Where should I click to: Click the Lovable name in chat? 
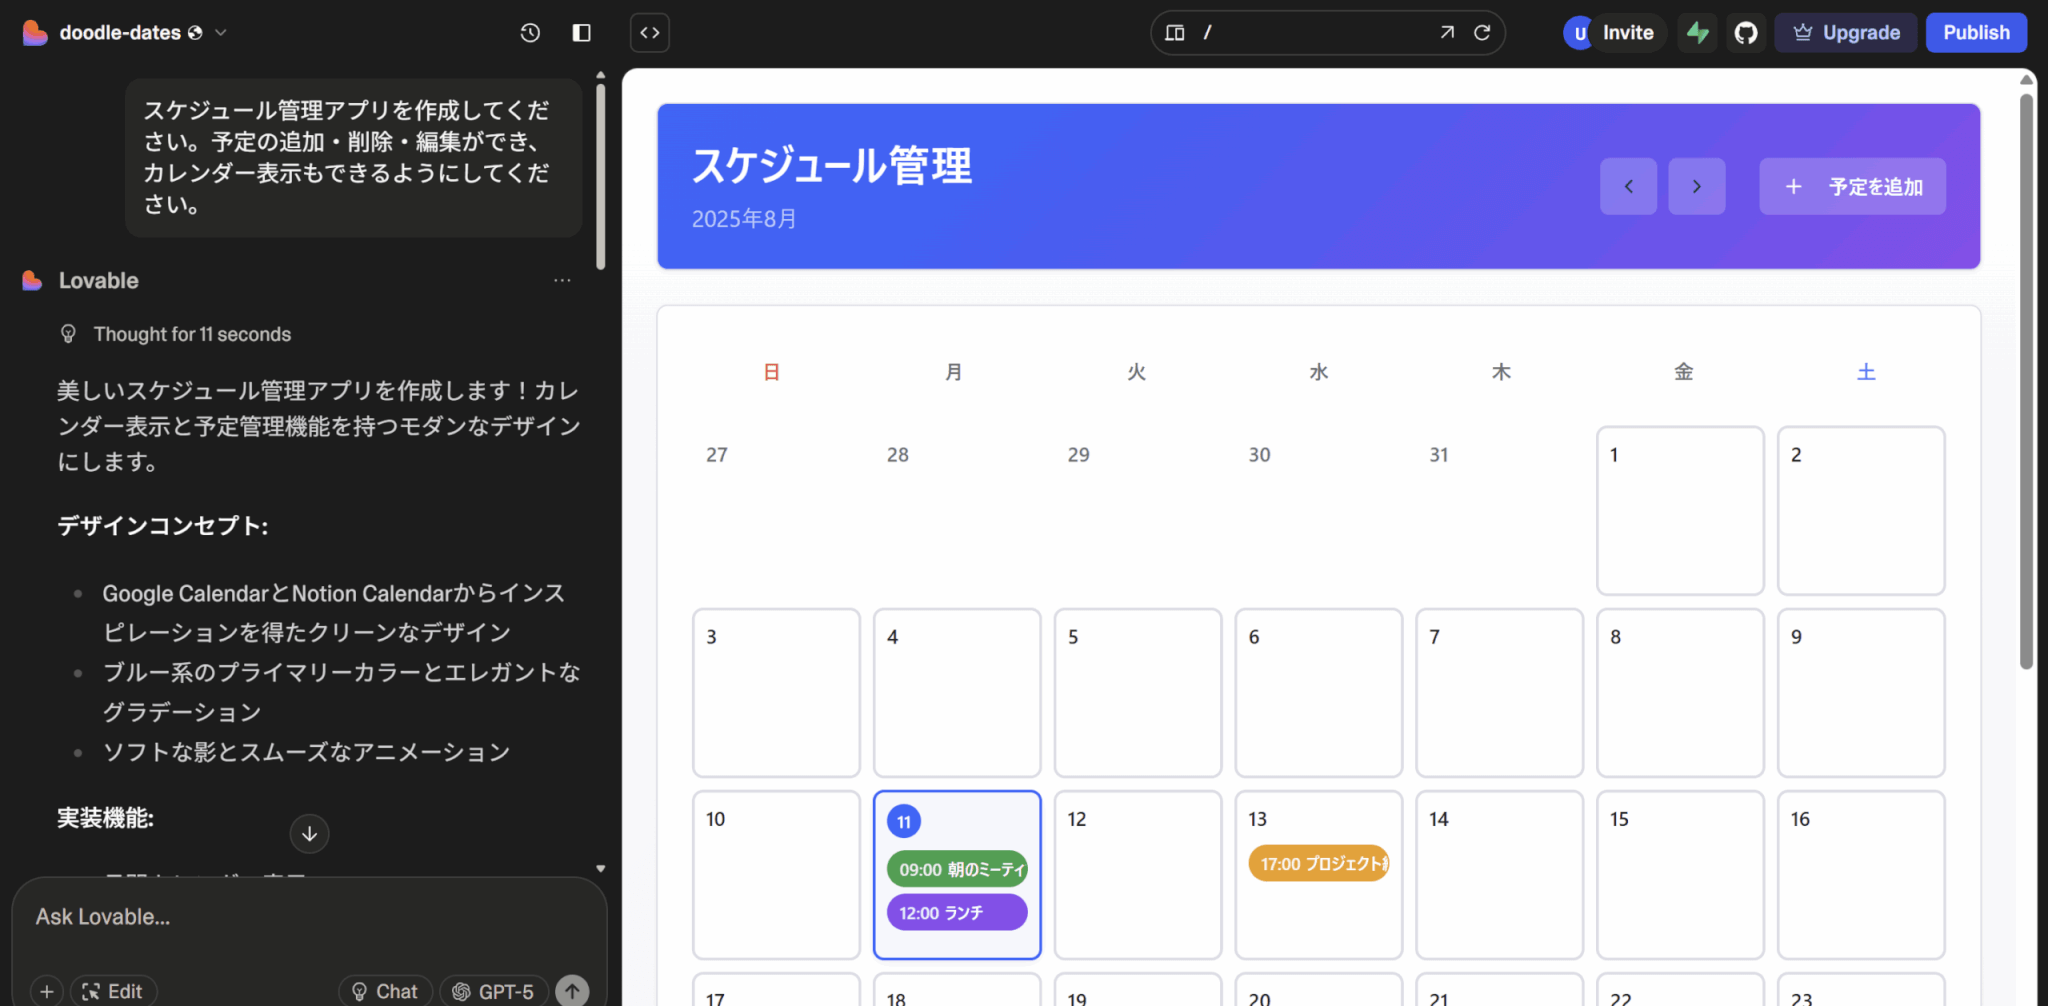pyautogui.click(x=98, y=281)
